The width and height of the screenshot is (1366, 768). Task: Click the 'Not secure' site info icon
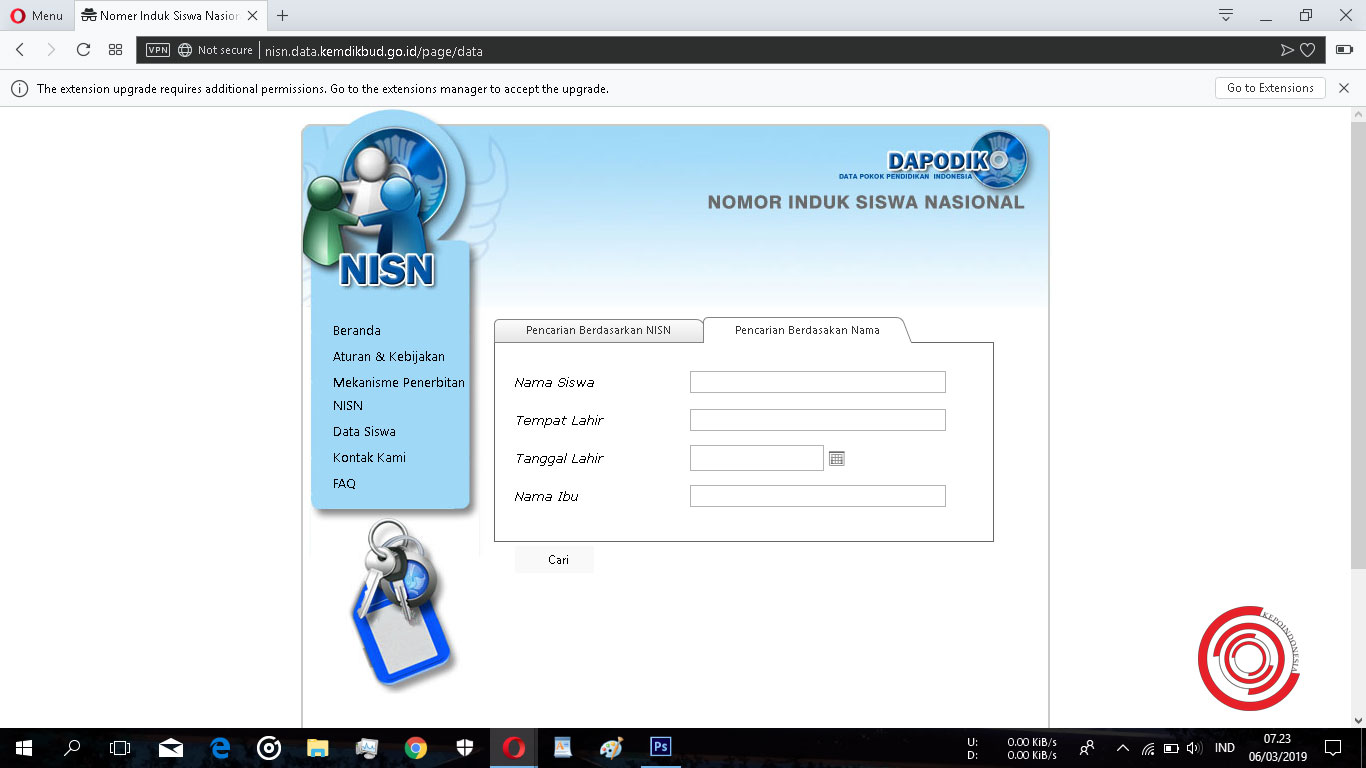[x=185, y=49]
